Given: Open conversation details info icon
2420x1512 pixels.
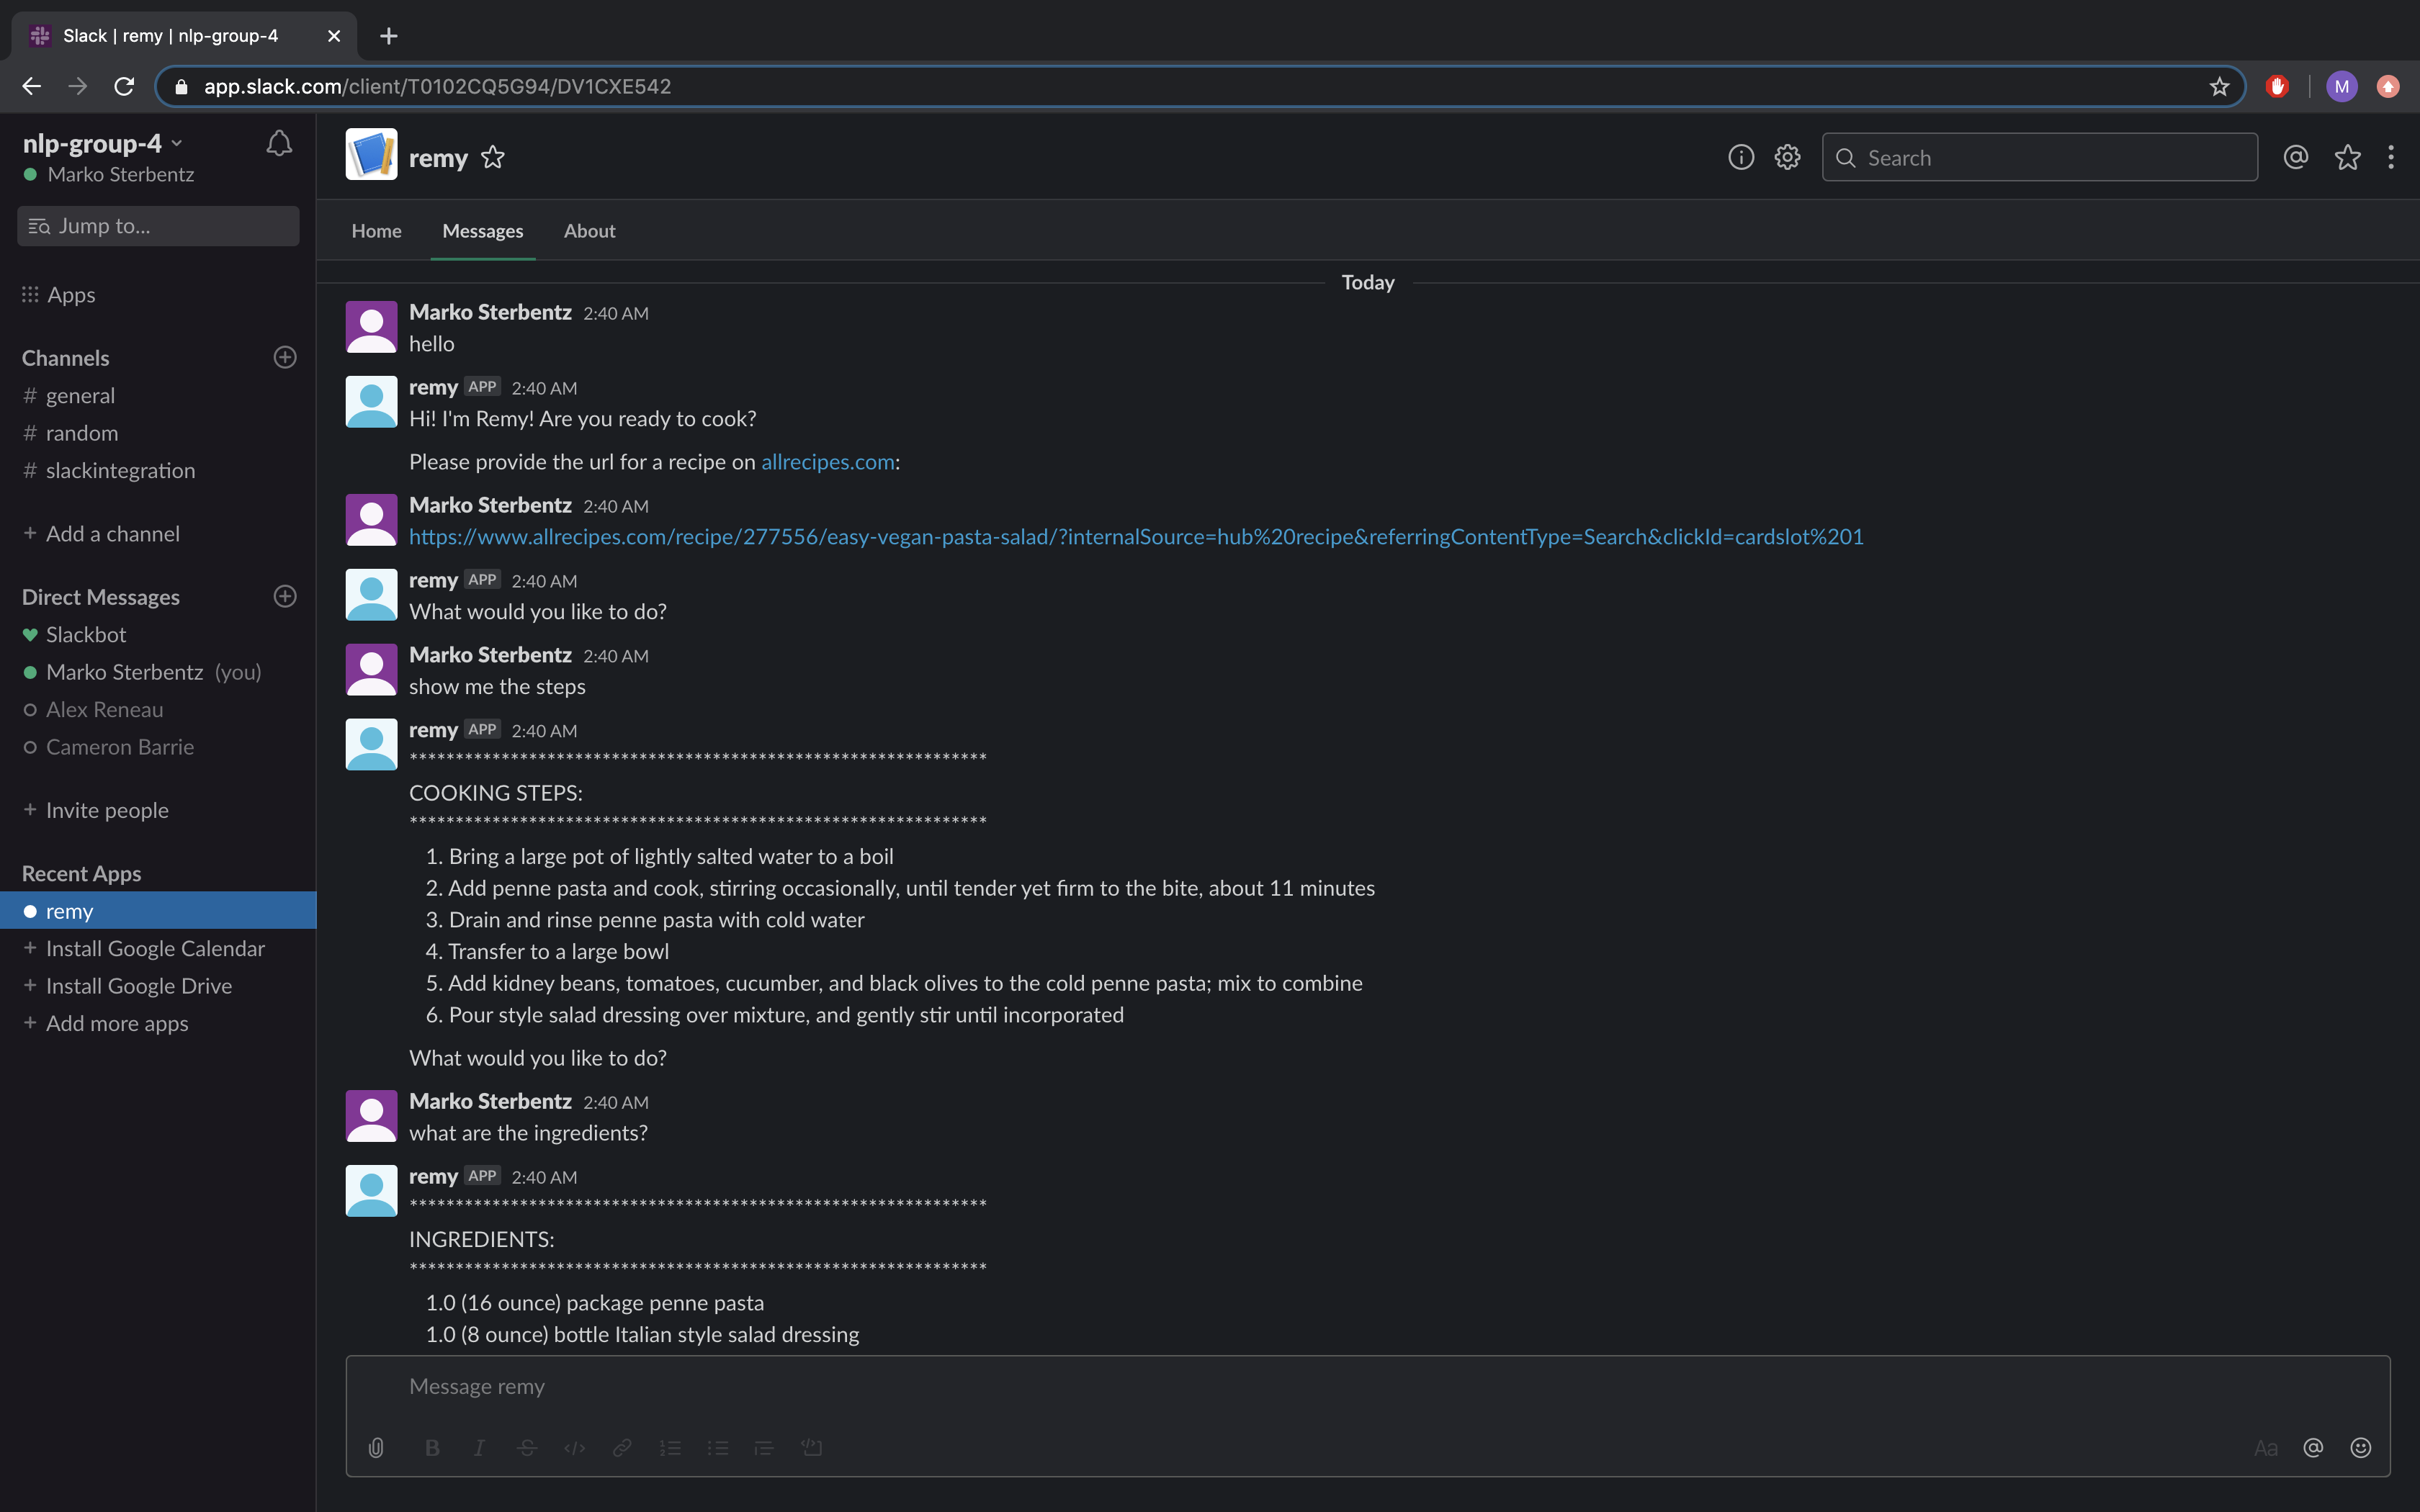Looking at the screenshot, I should (1740, 158).
